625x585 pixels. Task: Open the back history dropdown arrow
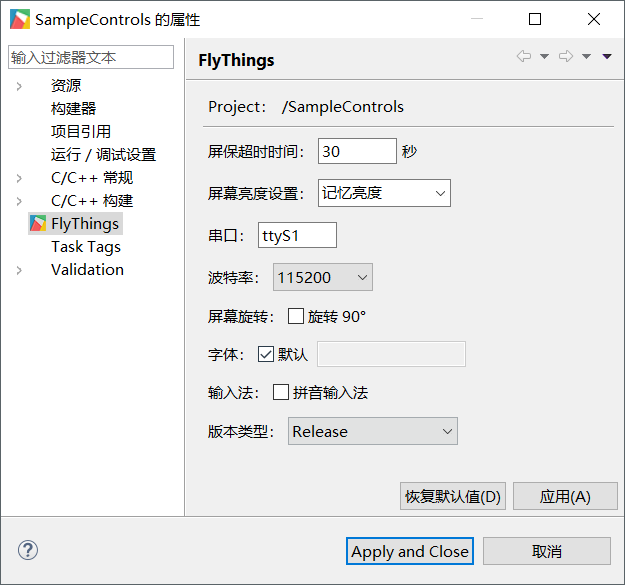(x=544, y=57)
